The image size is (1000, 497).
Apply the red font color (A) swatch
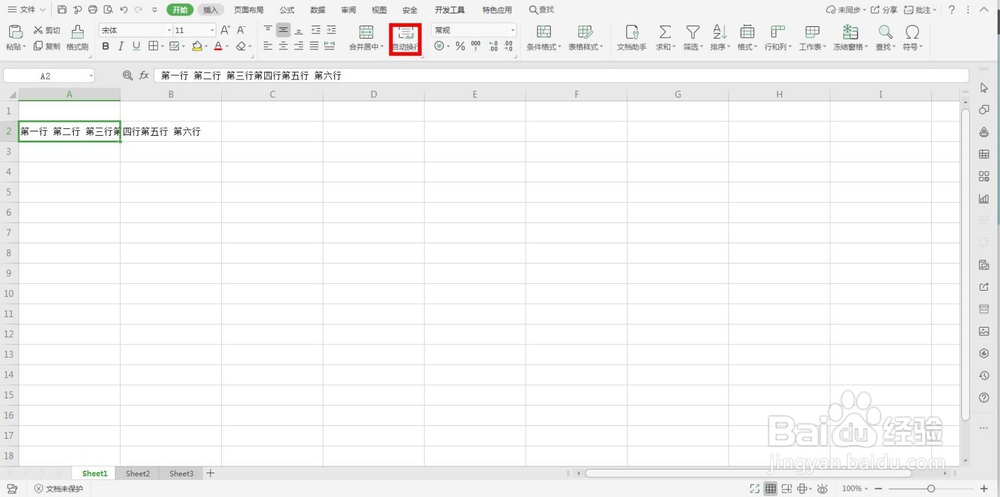pyautogui.click(x=218, y=46)
